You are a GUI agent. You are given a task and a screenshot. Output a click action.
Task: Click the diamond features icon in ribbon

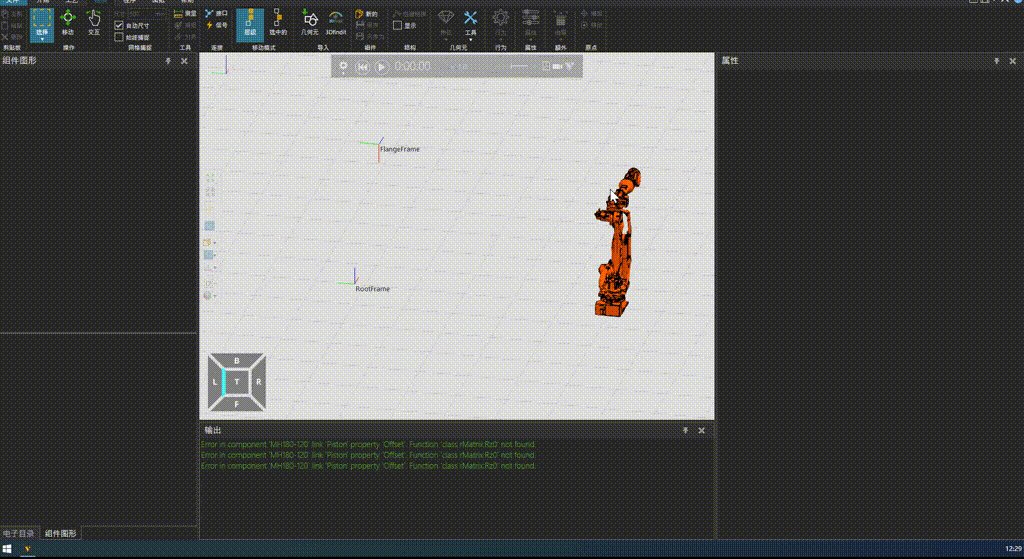pos(446,17)
